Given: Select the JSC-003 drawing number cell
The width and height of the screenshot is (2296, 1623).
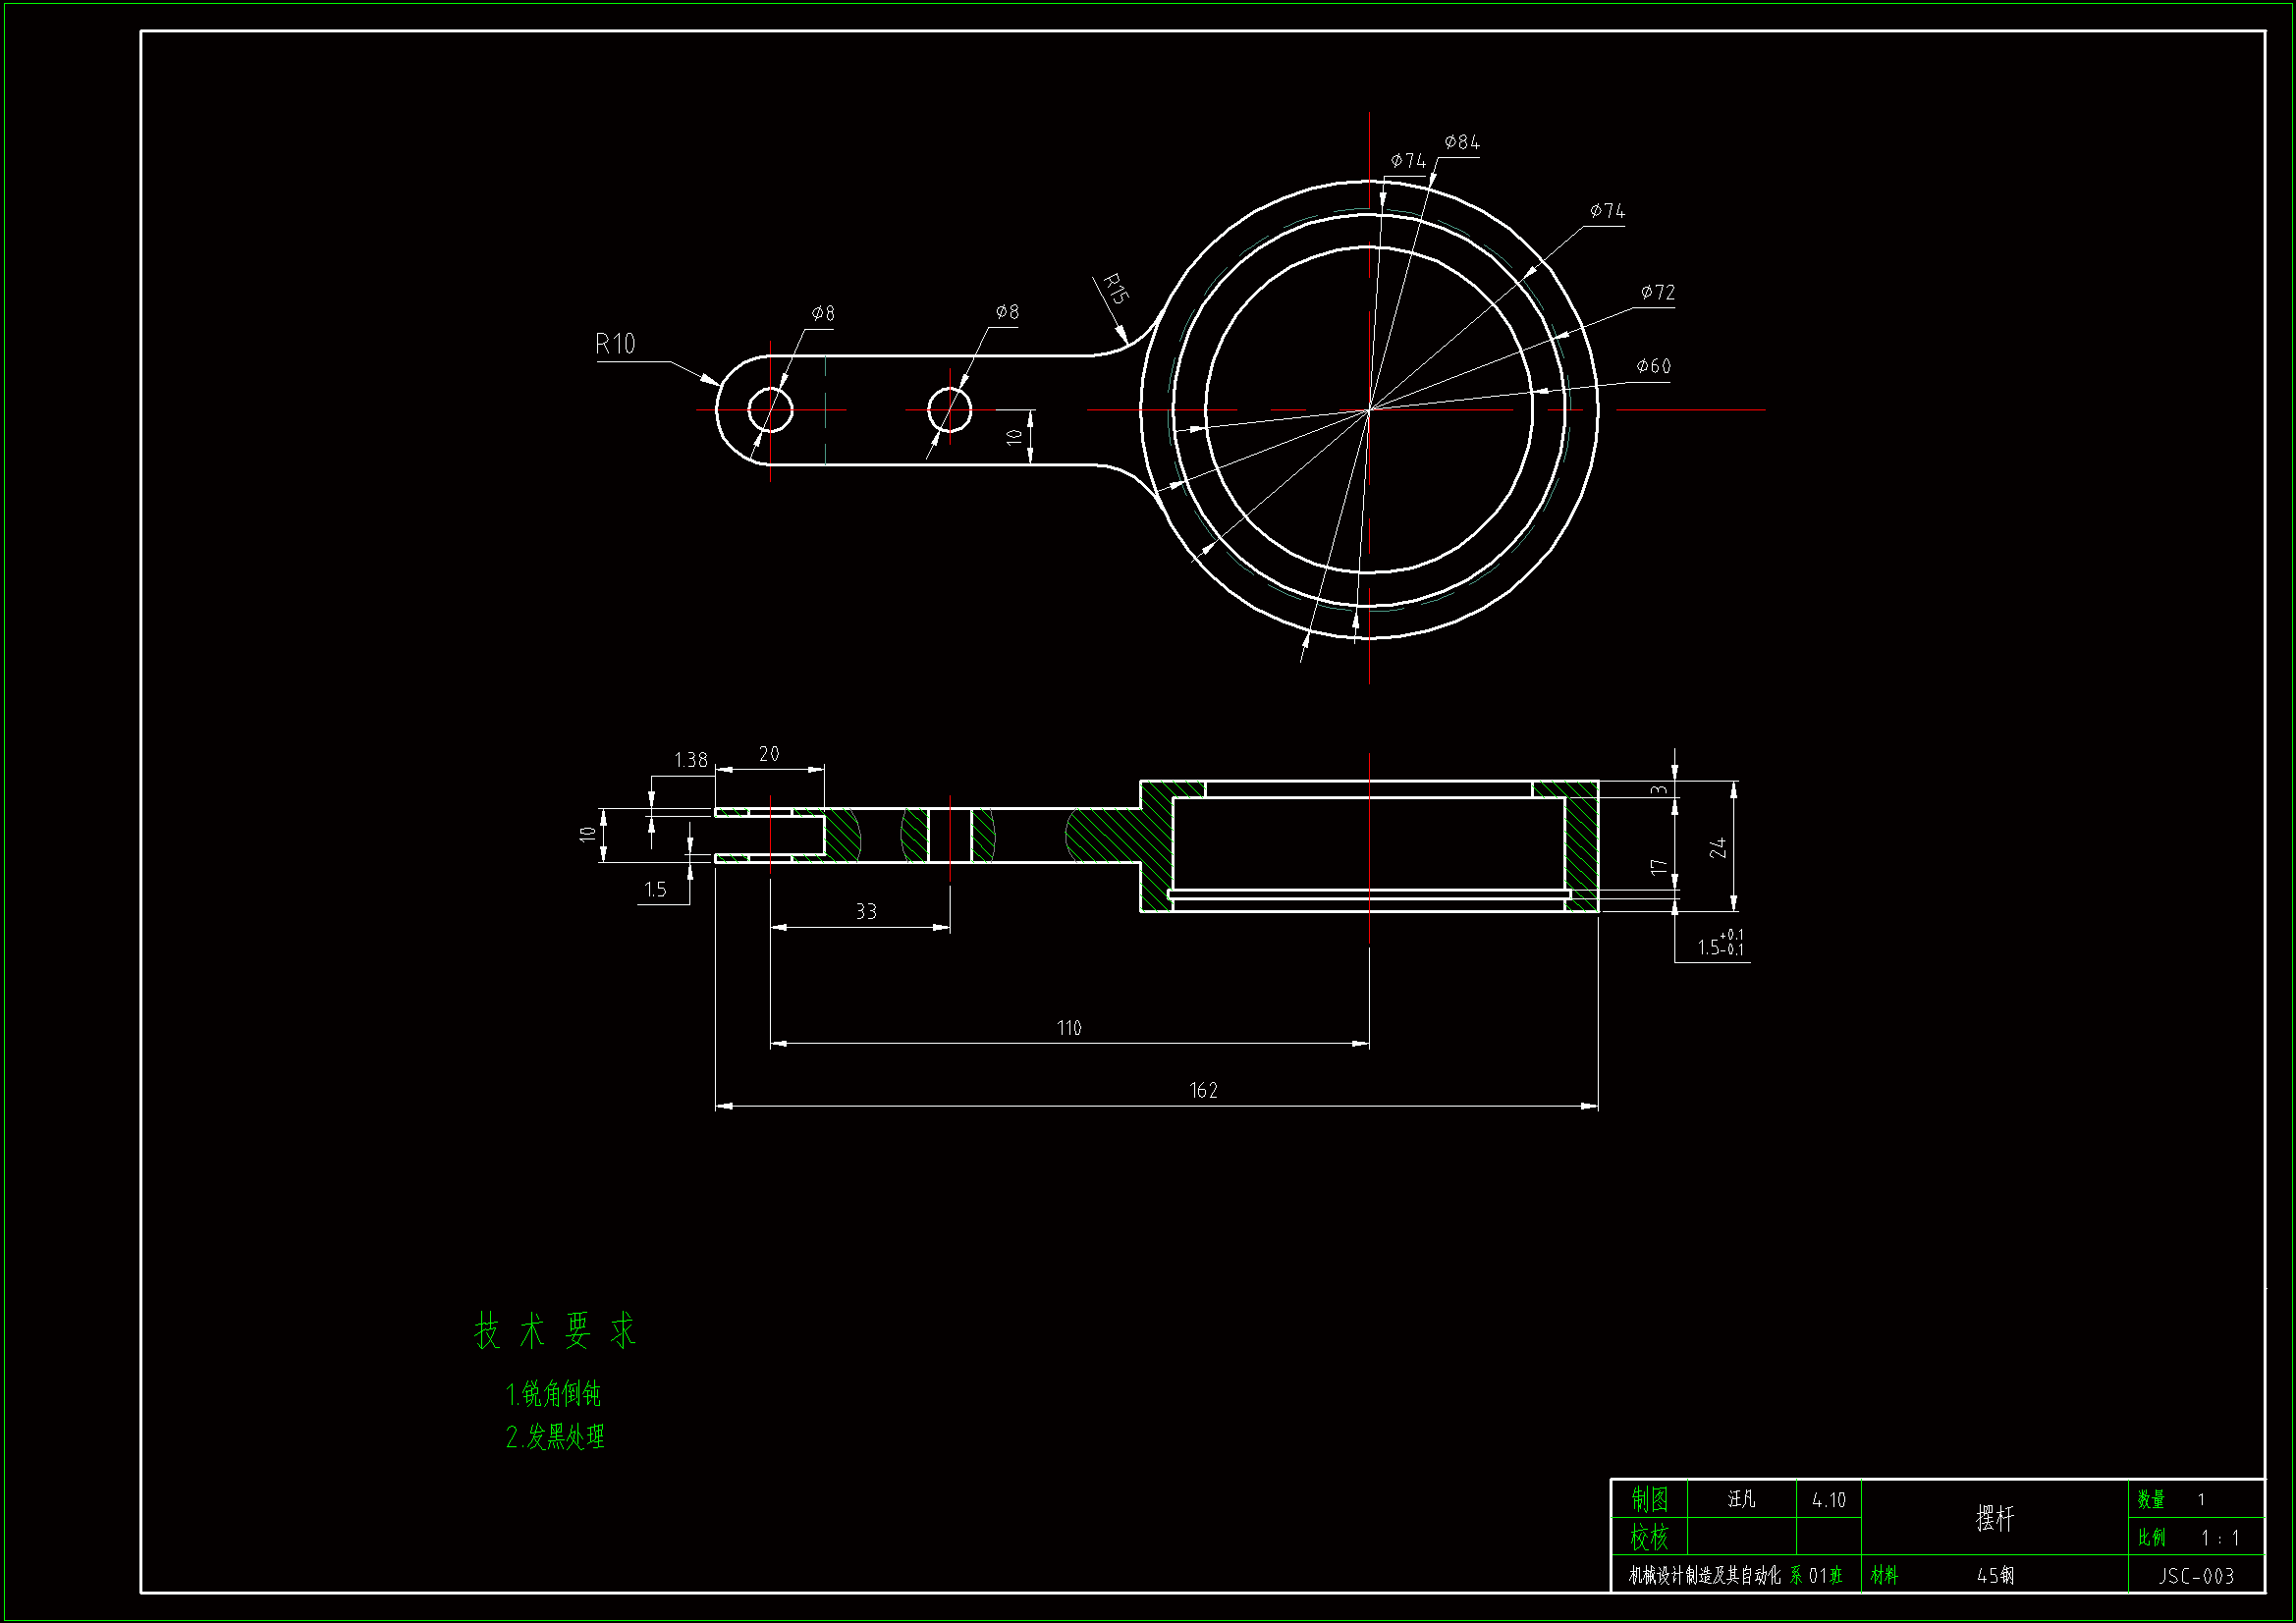Looking at the screenshot, I should point(2195,1576).
